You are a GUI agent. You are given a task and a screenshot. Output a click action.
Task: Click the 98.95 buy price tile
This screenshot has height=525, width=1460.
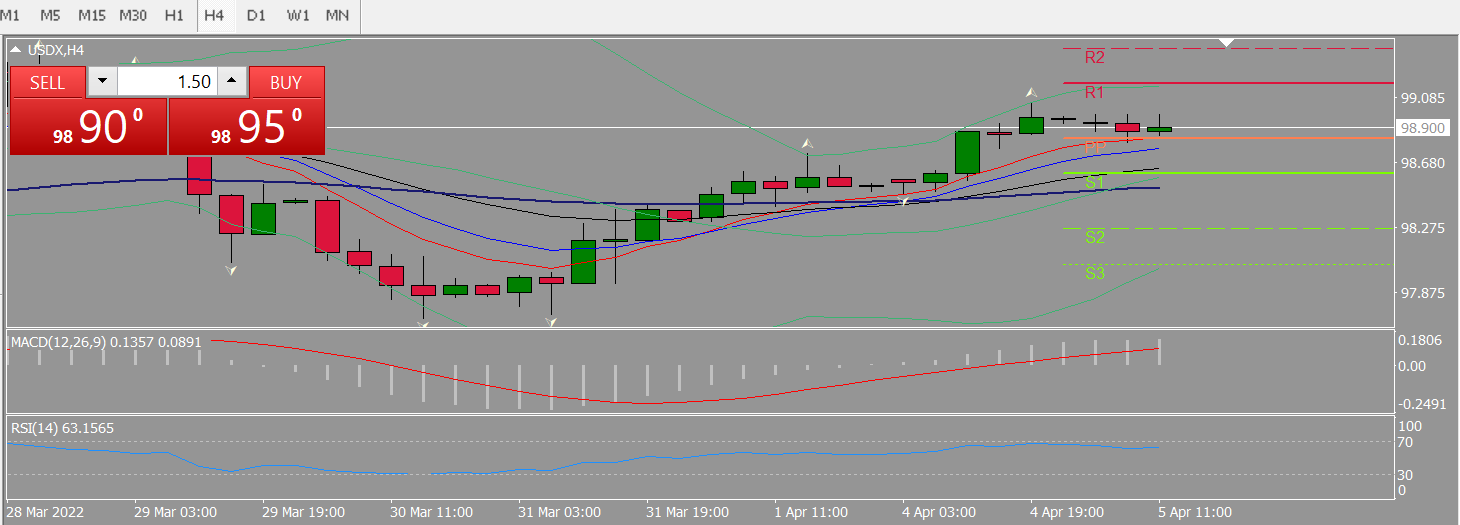pyautogui.click(x=247, y=127)
